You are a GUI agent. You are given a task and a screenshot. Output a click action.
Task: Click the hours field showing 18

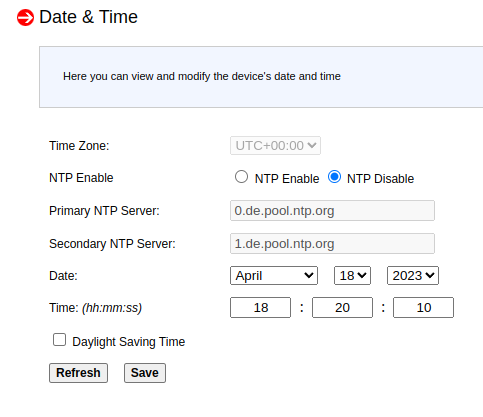coord(260,307)
